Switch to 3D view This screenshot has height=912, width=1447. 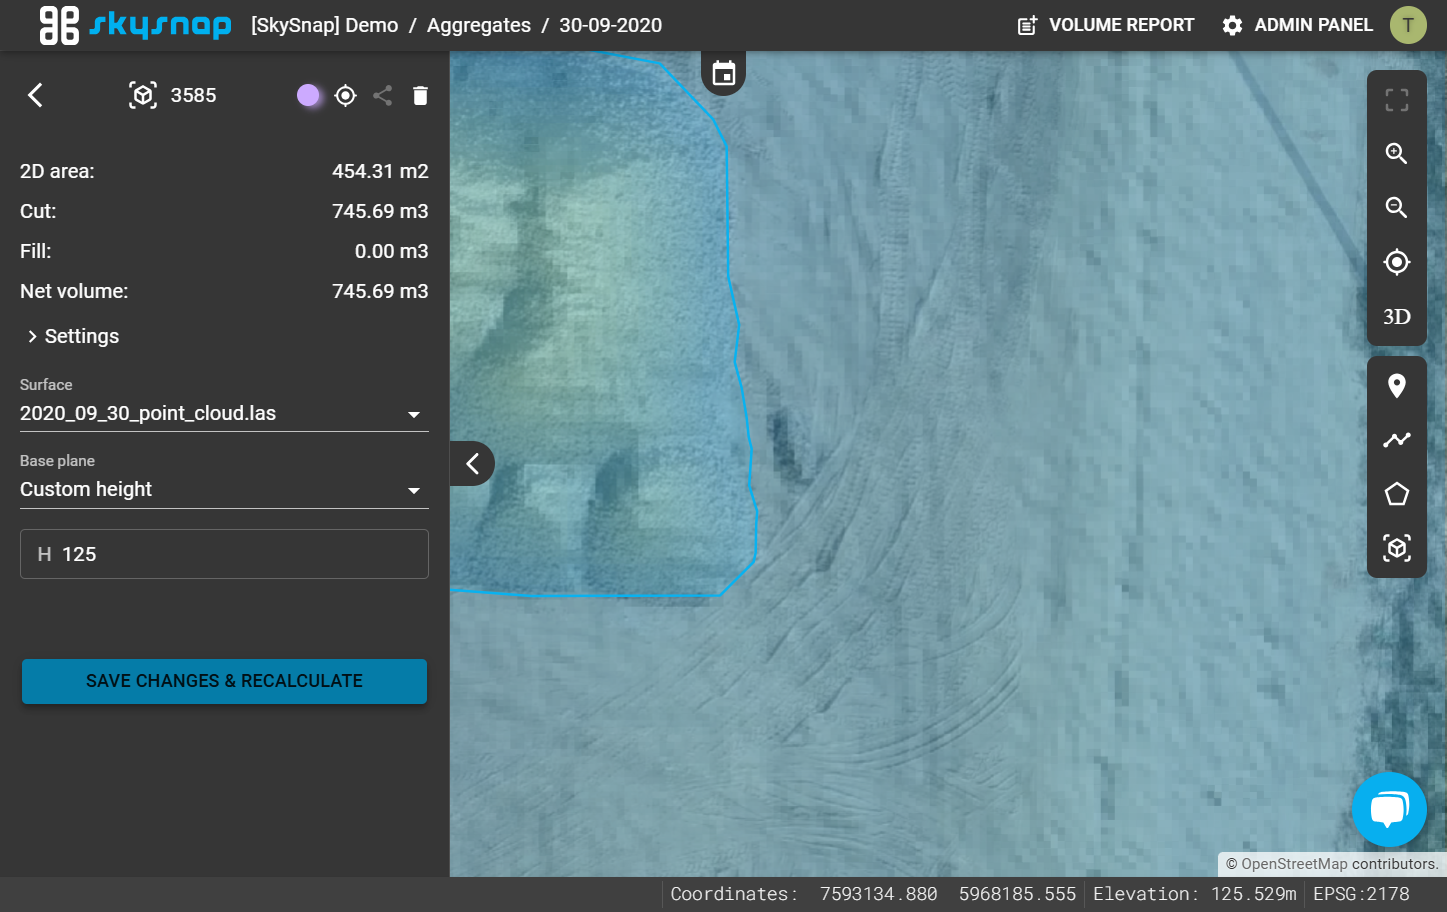pos(1397,317)
